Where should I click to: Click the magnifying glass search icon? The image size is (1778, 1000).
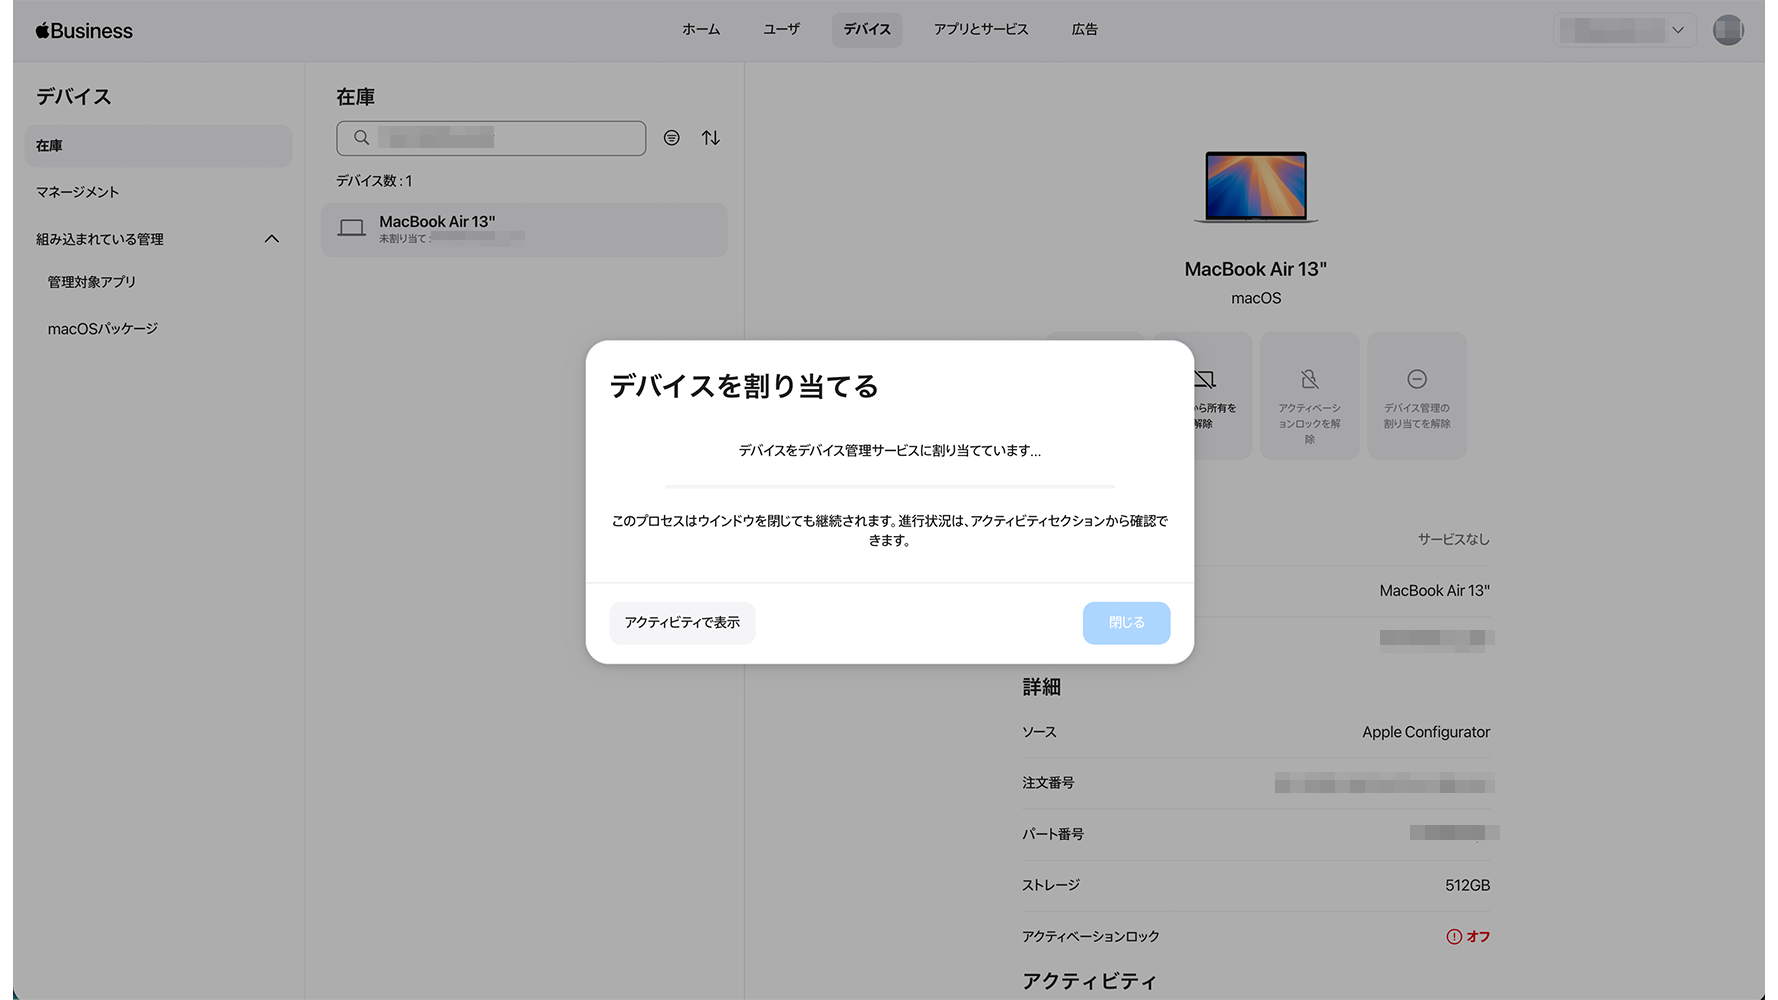coord(362,138)
